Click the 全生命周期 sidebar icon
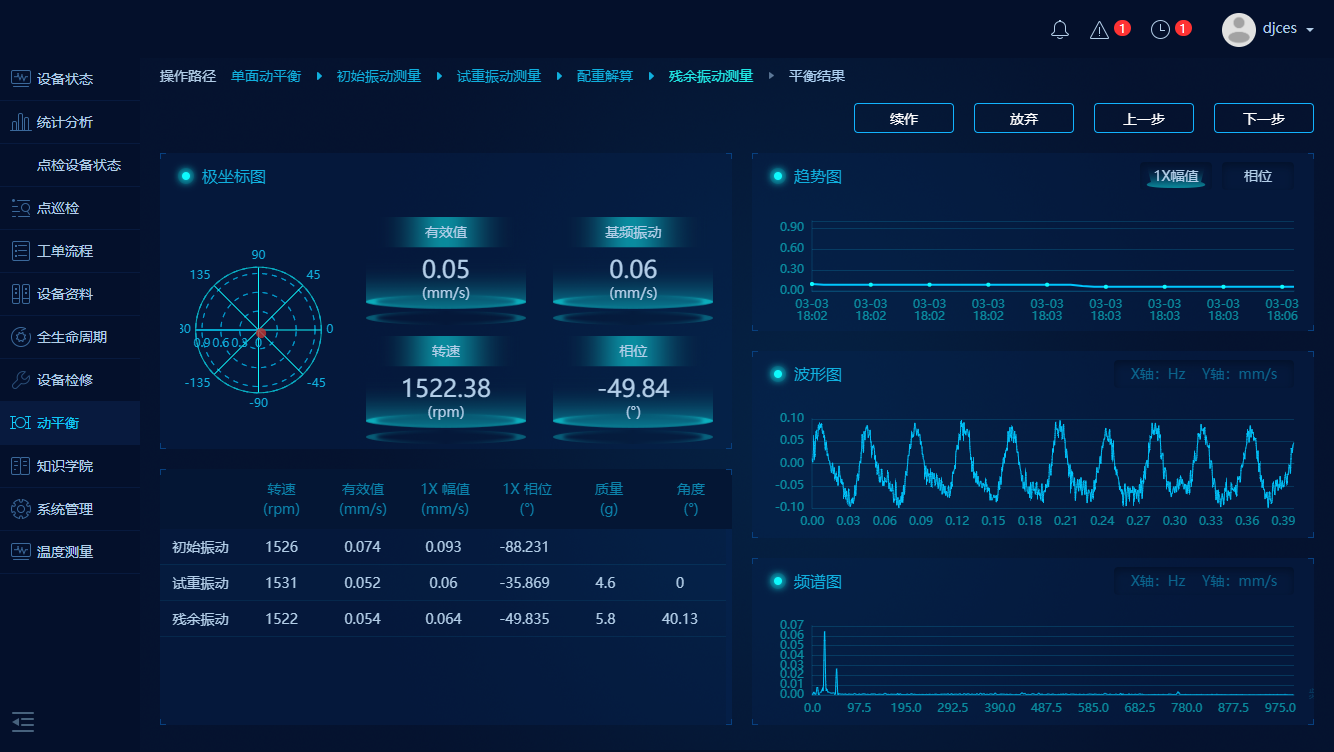1334x752 pixels. point(20,337)
